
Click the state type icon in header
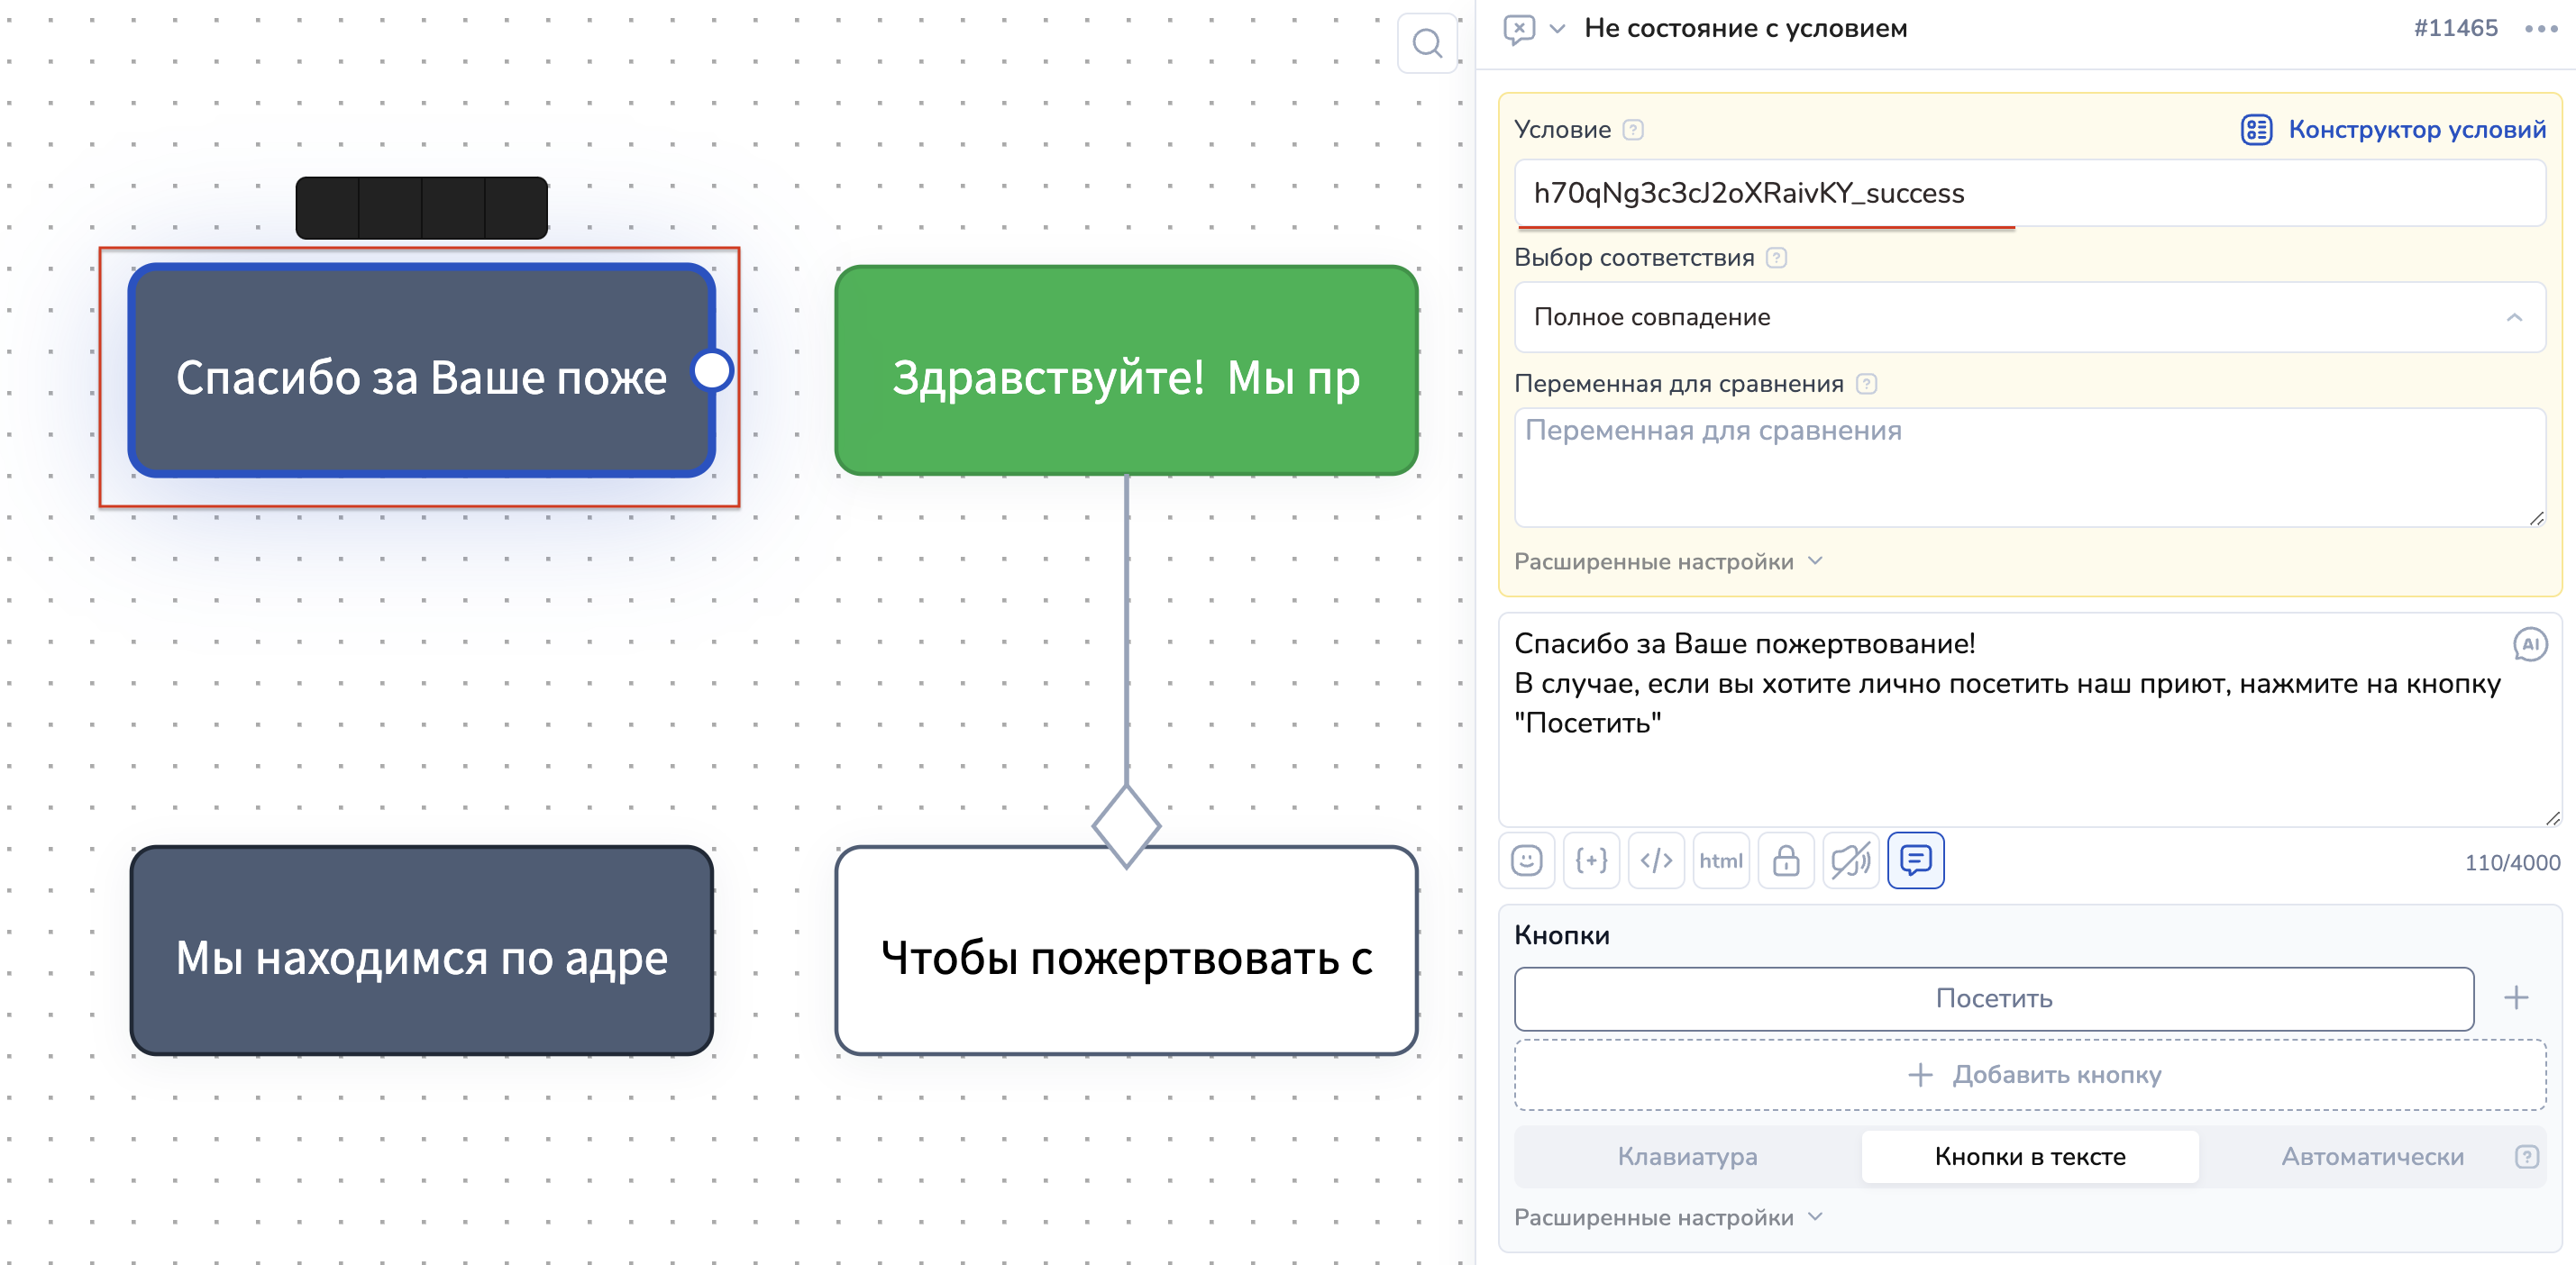(1518, 29)
